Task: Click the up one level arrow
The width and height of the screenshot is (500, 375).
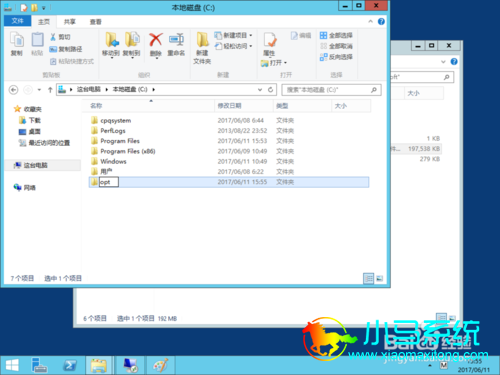Action: [x=50, y=90]
